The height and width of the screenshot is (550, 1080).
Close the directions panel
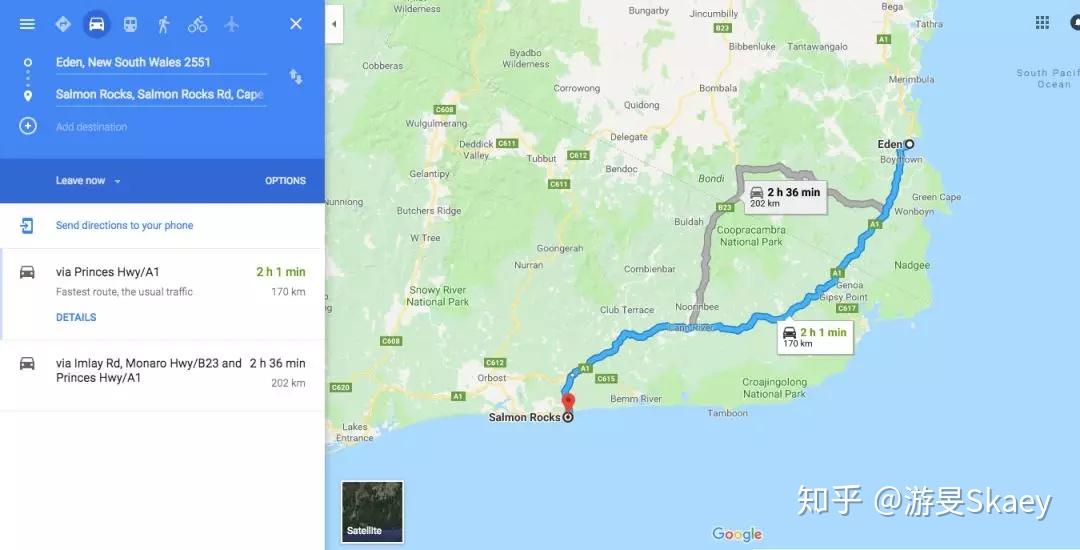pyautogui.click(x=295, y=24)
